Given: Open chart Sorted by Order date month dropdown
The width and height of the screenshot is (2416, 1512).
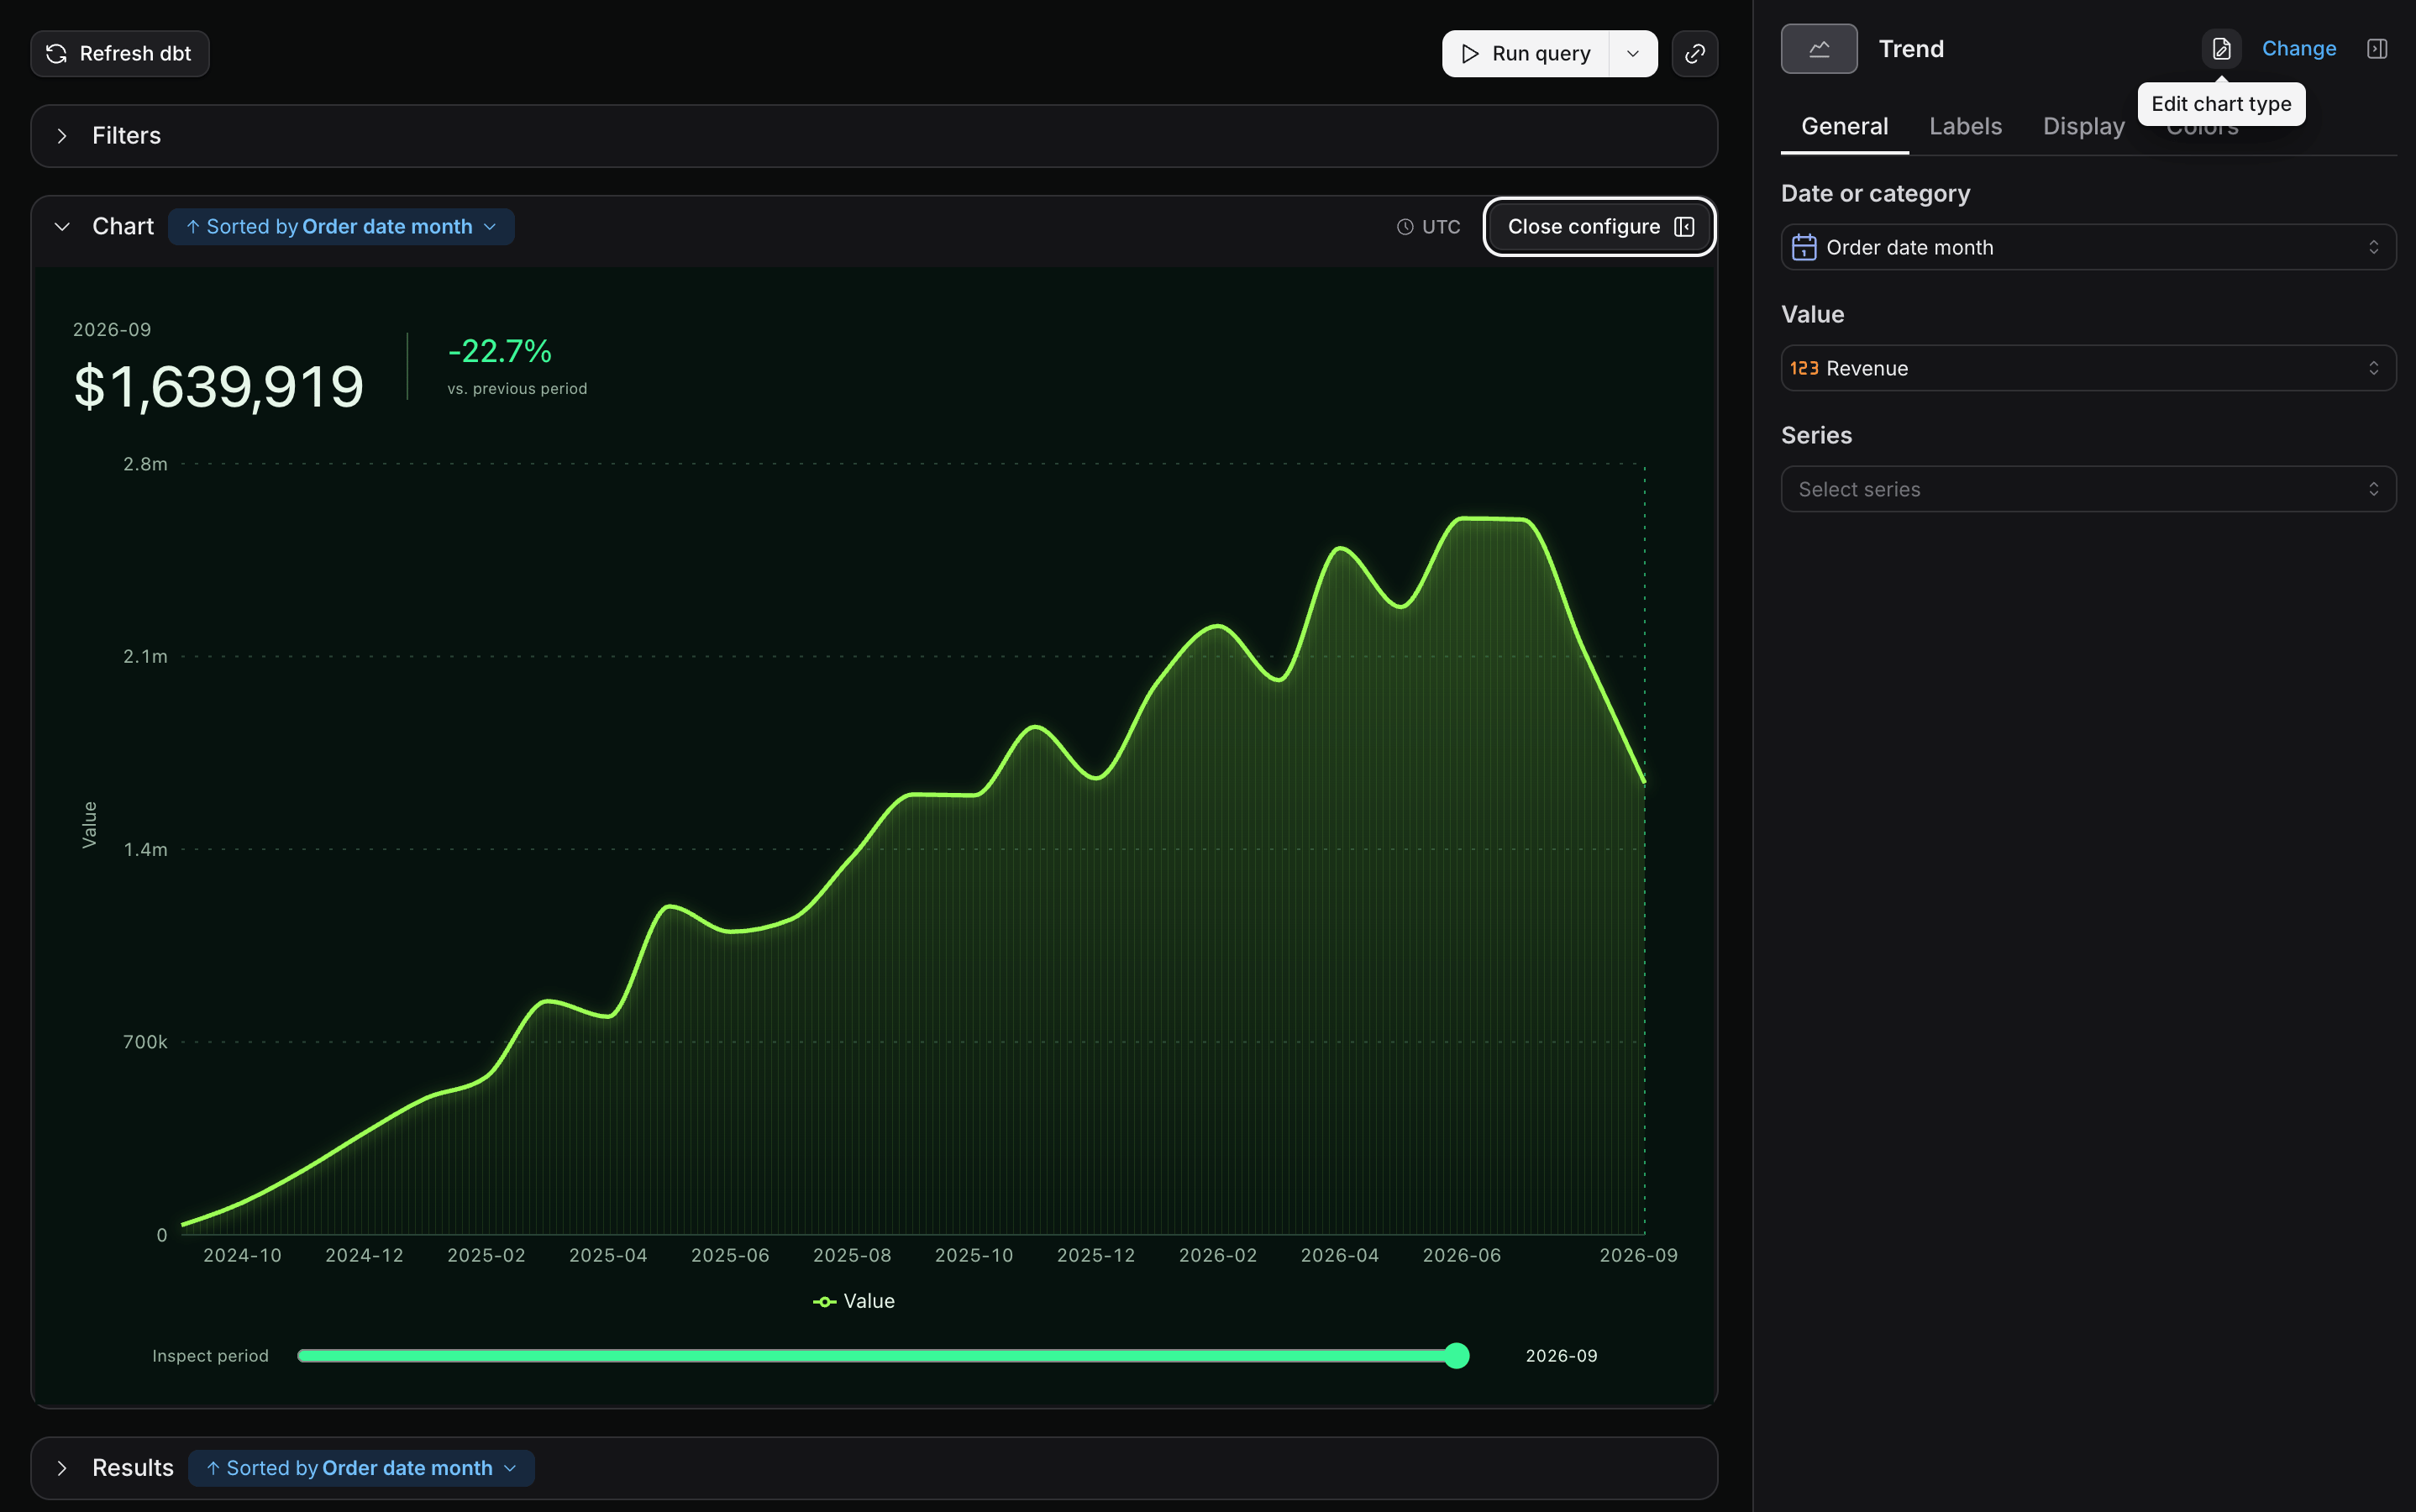Looking at the screenshot, I should click(x=341, y=227).
